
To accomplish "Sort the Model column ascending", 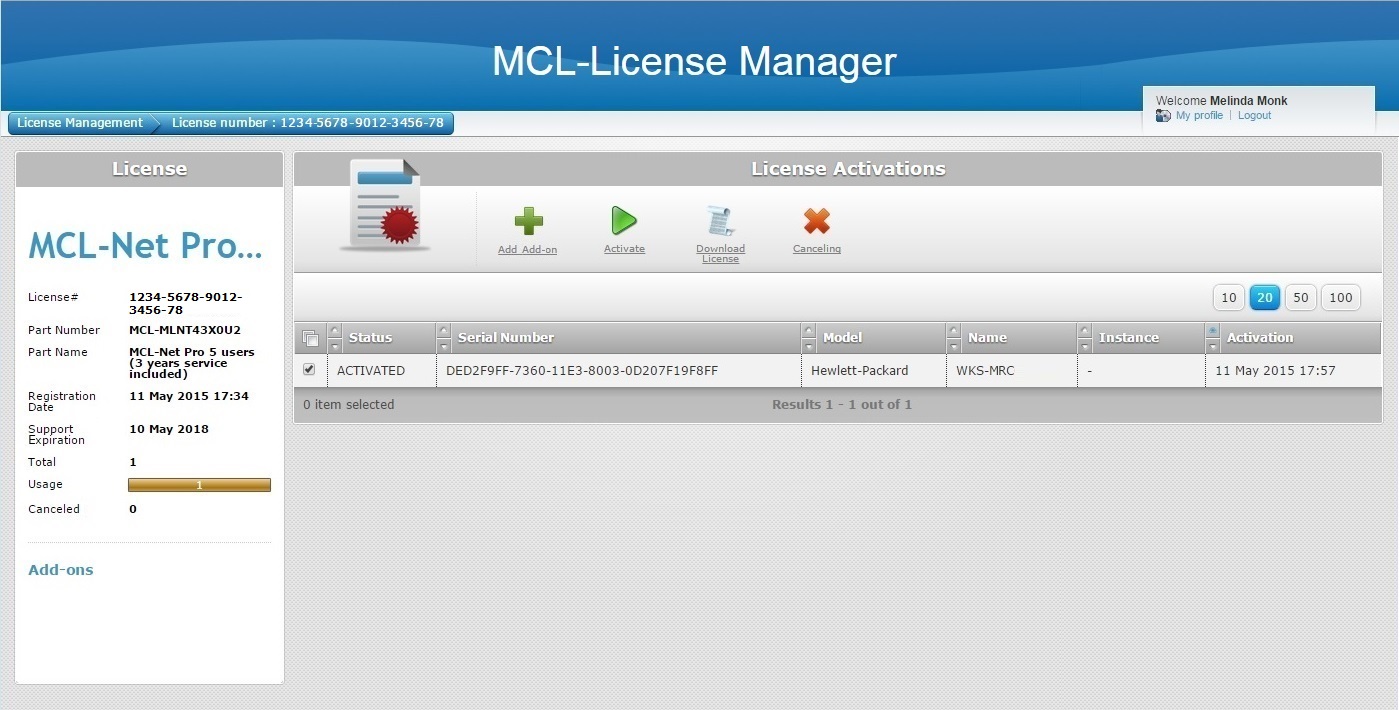I will [x=809, y=331].
